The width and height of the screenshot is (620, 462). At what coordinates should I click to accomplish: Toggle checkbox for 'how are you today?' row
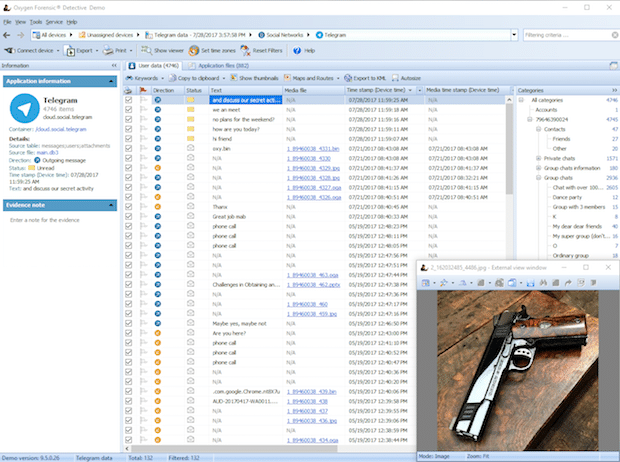[x=129, y=129]
